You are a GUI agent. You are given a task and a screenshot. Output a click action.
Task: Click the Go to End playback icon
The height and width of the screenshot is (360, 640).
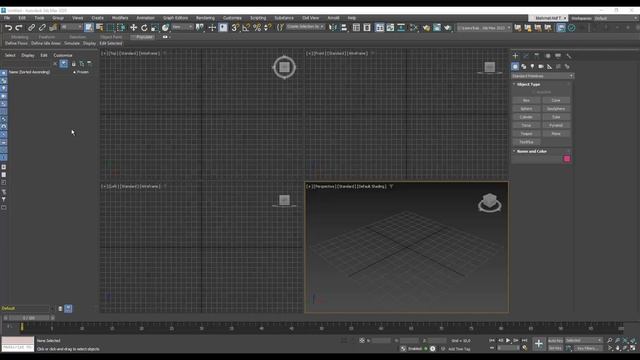point(524,340)
